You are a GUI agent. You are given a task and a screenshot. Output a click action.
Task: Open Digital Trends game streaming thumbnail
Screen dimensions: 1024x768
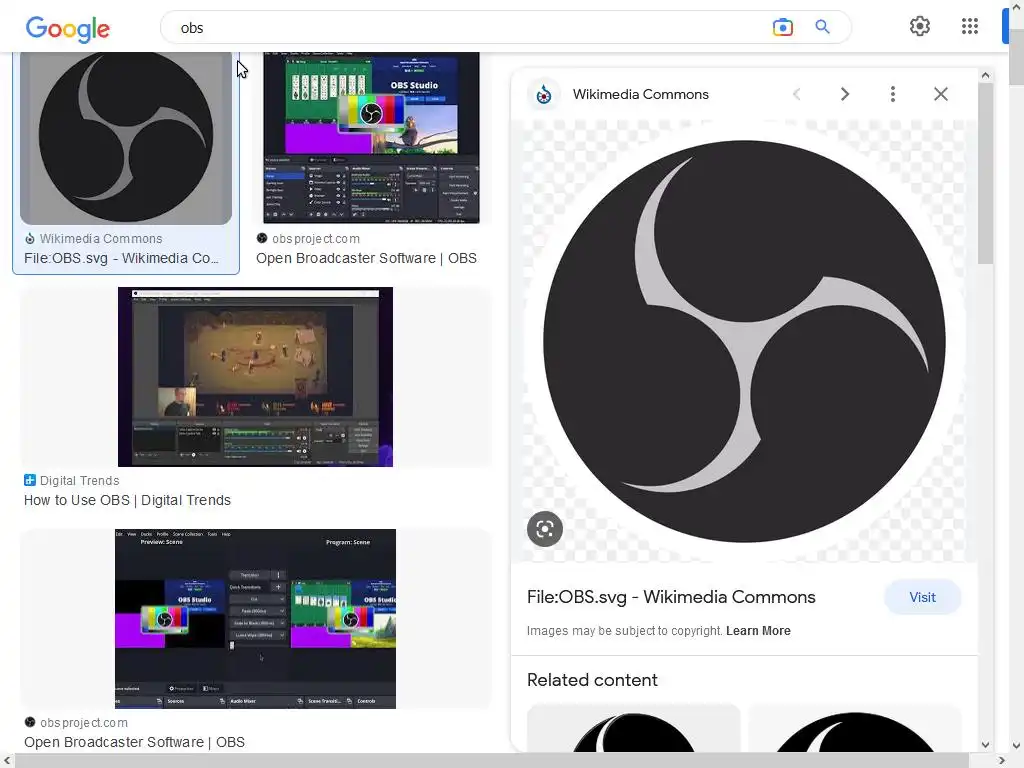255,377
